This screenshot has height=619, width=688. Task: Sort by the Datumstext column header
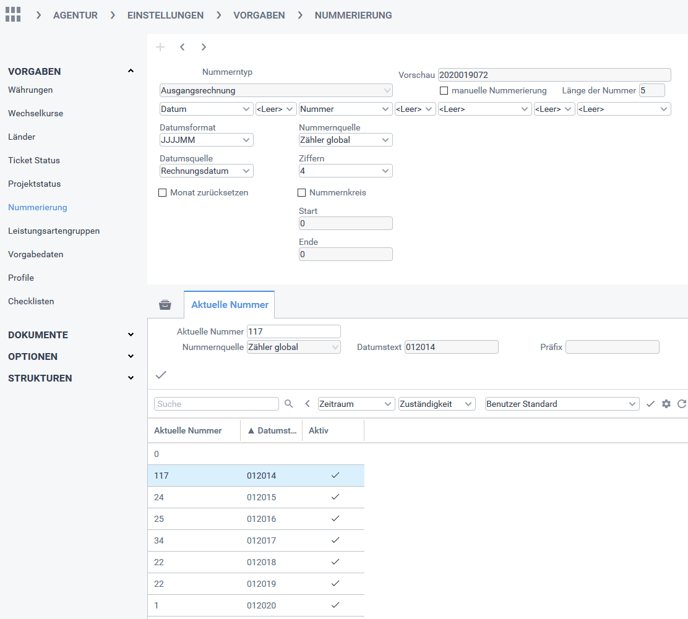(x=271, y=431)
